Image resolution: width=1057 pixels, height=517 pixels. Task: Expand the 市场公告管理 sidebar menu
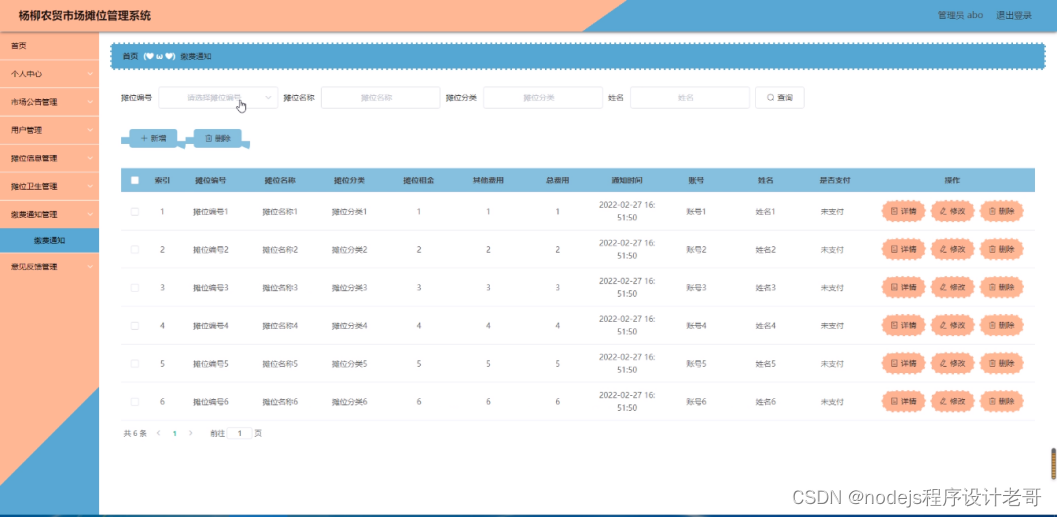(49, 102)
